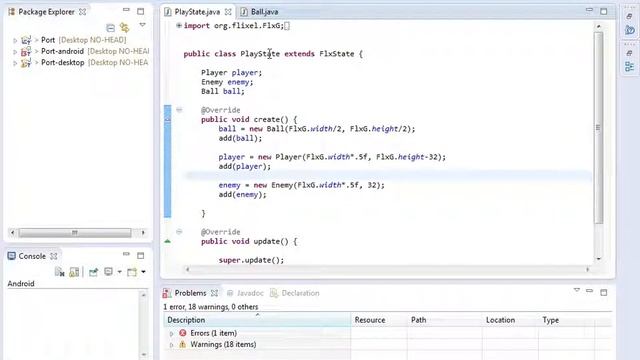Screen dimensions: 640x360
Task: Click editor horizontal scrollbar right arrow
Action: click(587, 269)
